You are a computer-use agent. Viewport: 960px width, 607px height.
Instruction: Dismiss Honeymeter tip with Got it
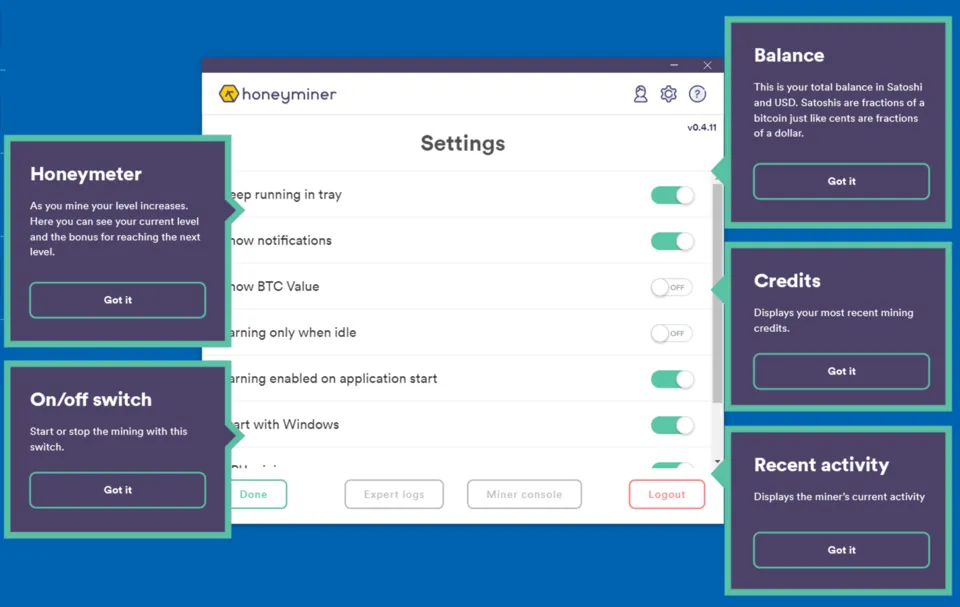pyautogui.click(x=118, y=300)
